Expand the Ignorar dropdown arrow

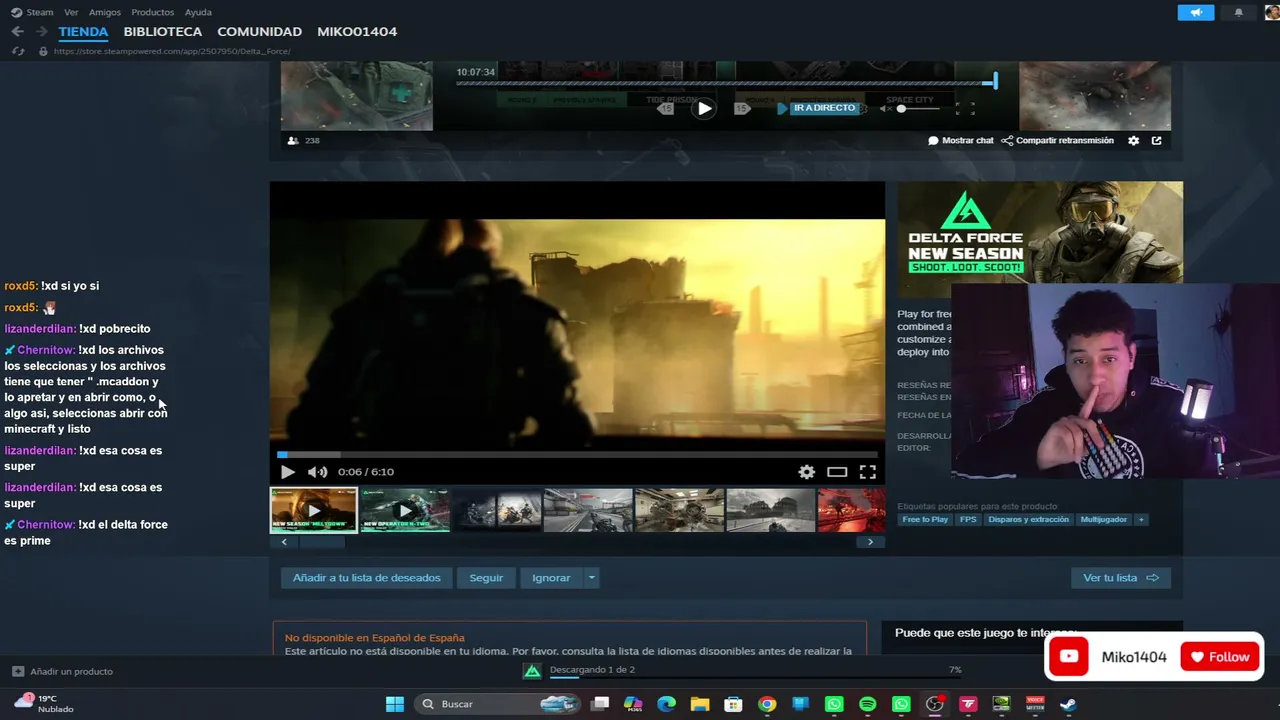click(591, 578)
